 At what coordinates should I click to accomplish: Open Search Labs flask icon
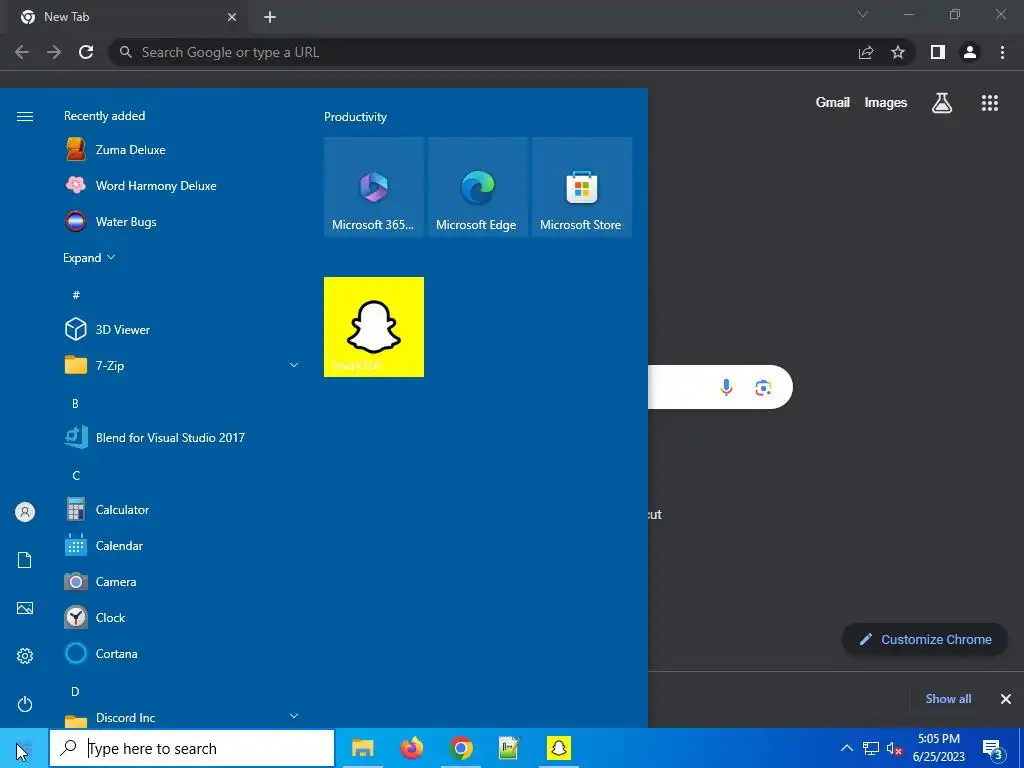[x=942, y=103]
